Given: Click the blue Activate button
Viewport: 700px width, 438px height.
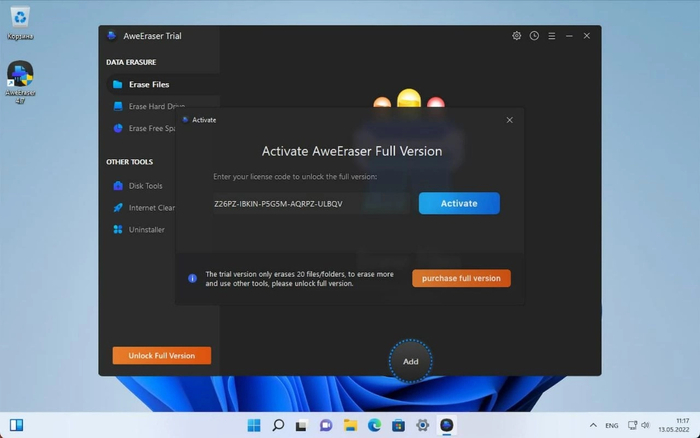Looking at the screenshot, I should 459,204.
